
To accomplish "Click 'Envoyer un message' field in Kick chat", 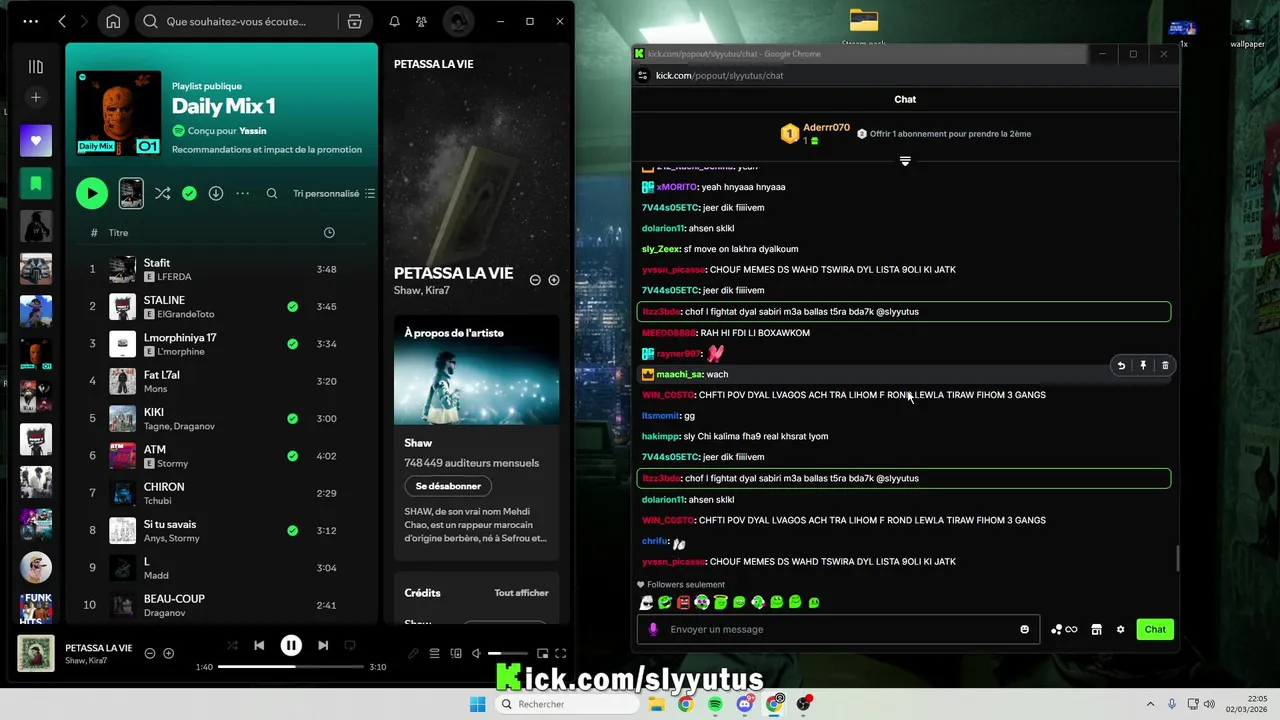I will (839, 629).
